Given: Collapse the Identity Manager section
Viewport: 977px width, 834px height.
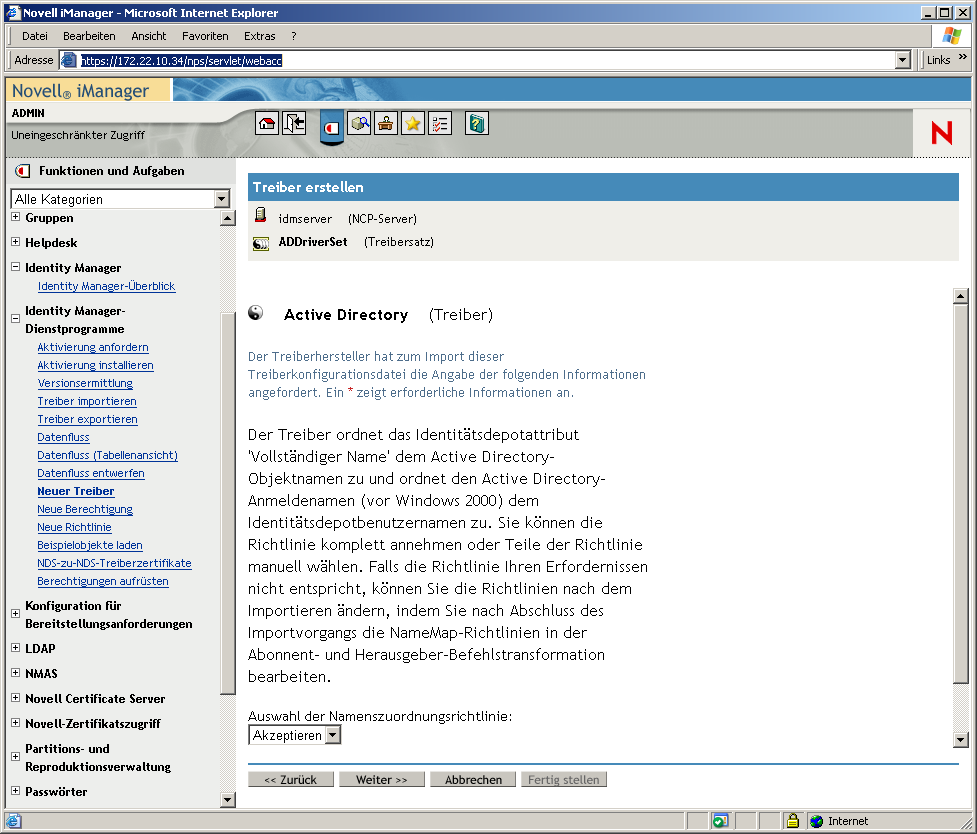Looking at the screenshot, I should pyautogui.click(x=15, y=267).
